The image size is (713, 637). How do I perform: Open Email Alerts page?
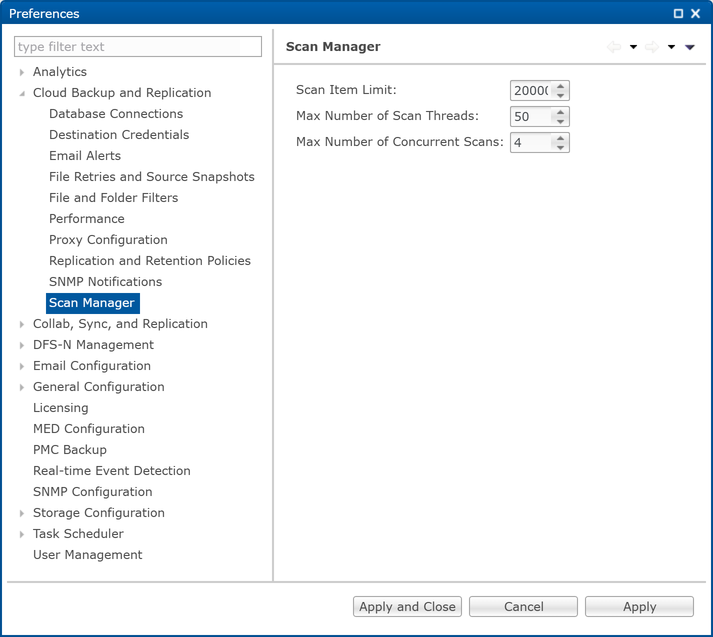[85, 155]
